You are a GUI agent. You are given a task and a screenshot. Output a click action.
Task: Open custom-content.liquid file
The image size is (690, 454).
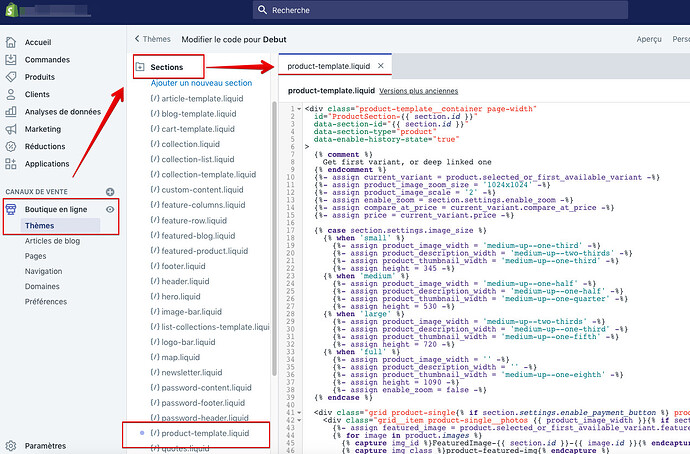[202, 190]
